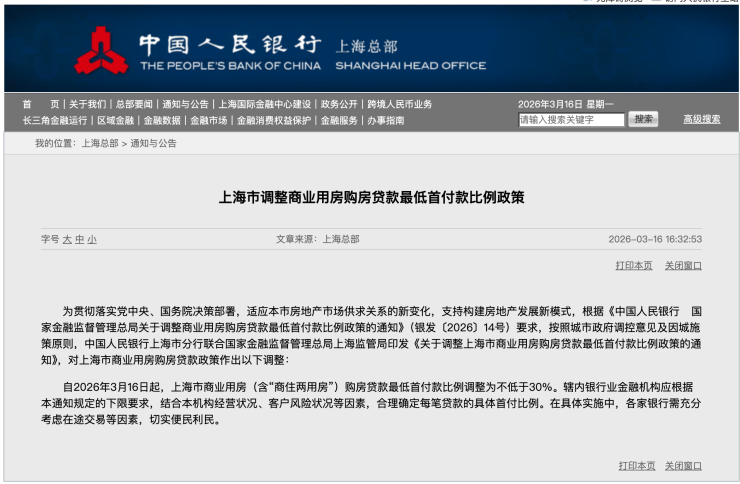Screen dimensions: 740x484
Task: Set font size to 大 (large)
Action: (67, 240)
